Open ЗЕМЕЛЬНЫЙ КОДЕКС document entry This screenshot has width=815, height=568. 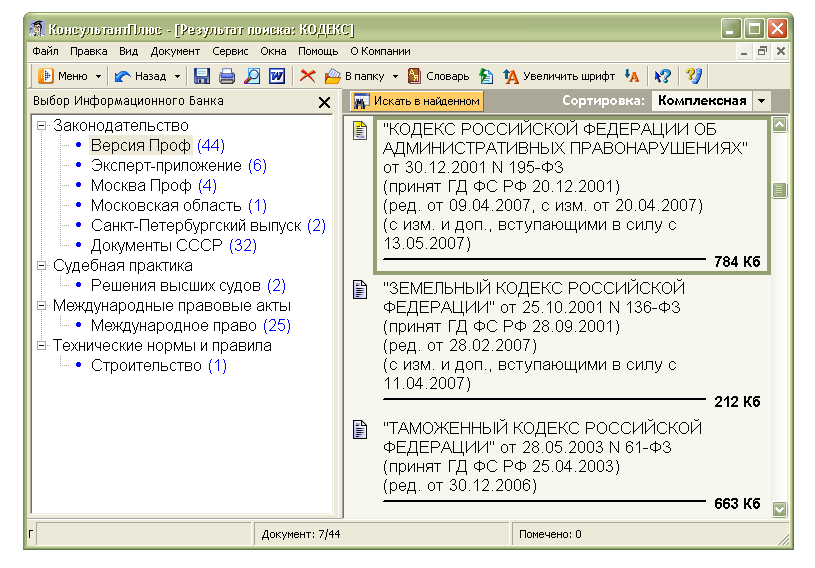pos(572,345)
